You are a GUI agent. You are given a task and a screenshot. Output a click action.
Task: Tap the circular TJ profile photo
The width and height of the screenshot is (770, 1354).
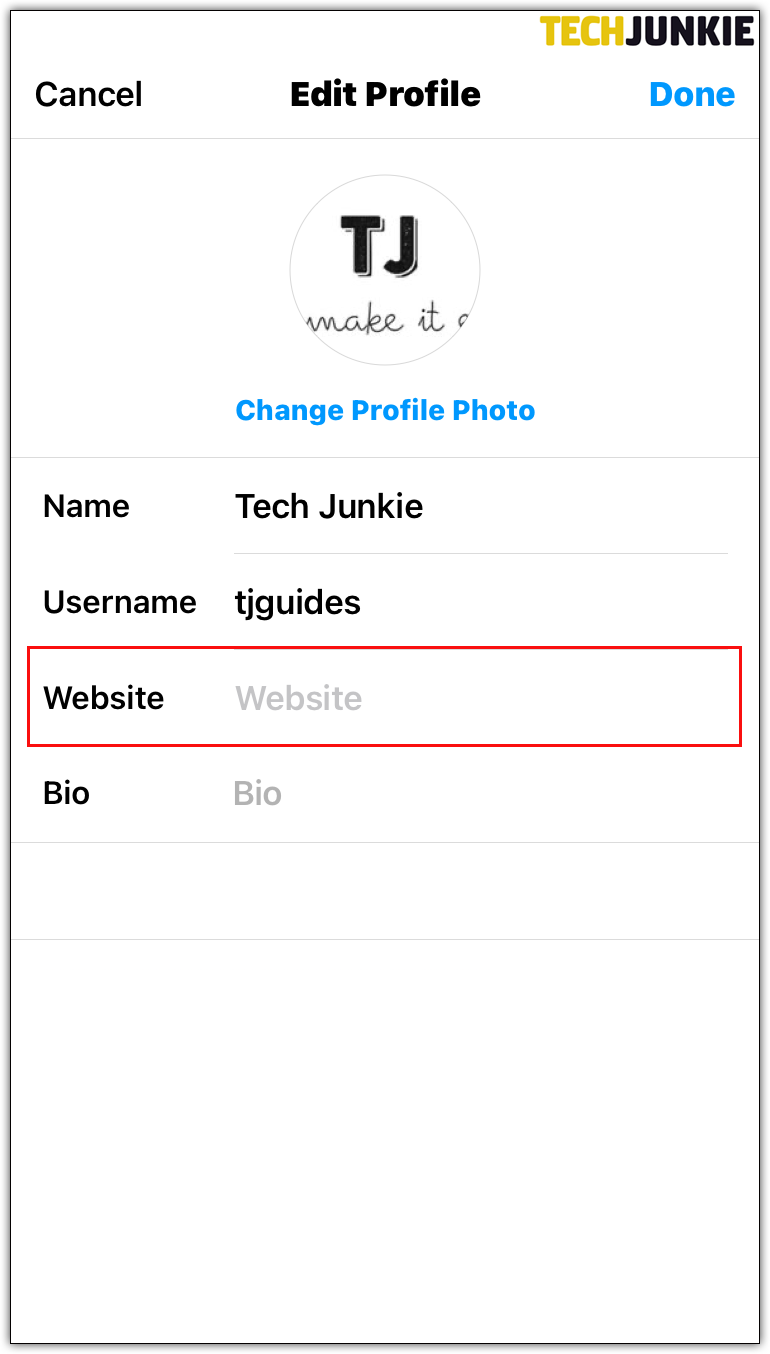pyautogui.click(x=385, y=270)
